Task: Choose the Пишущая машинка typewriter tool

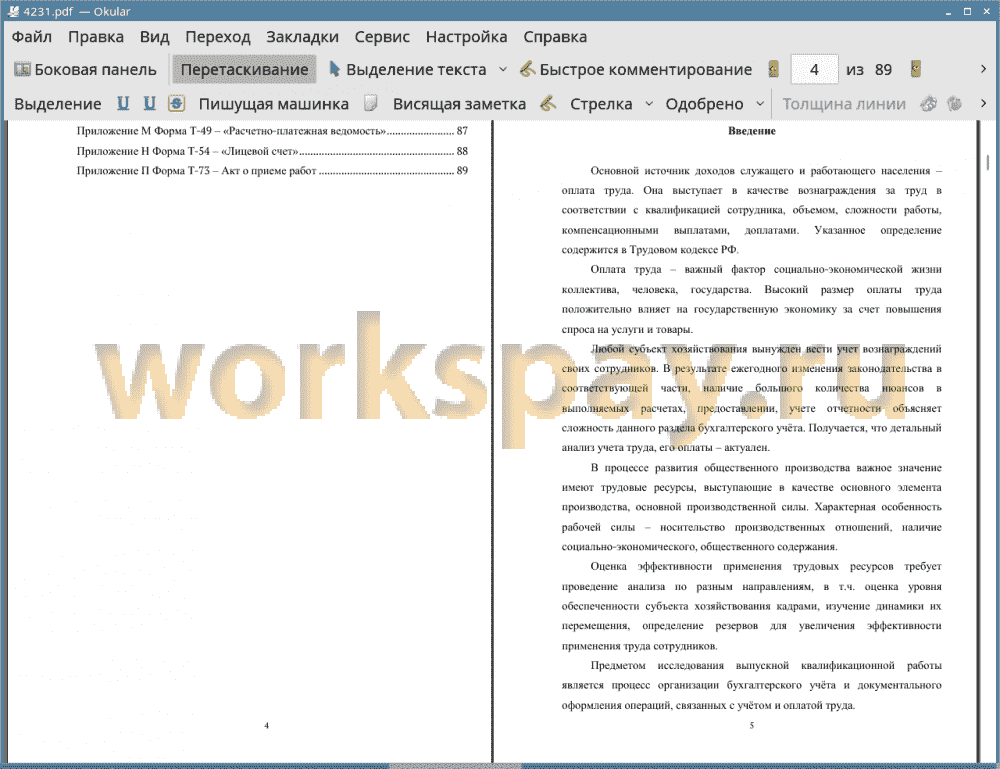Action: coord(274,104)
